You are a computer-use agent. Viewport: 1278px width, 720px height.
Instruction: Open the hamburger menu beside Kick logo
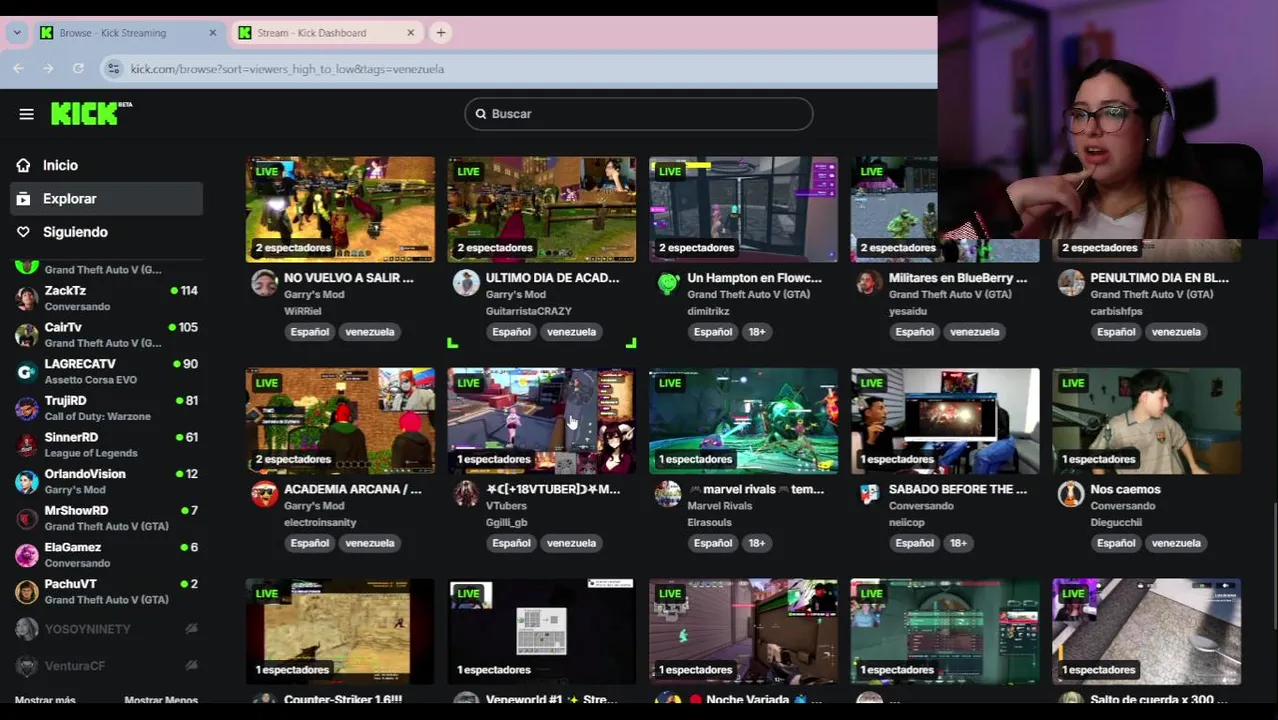click(27, 114)
